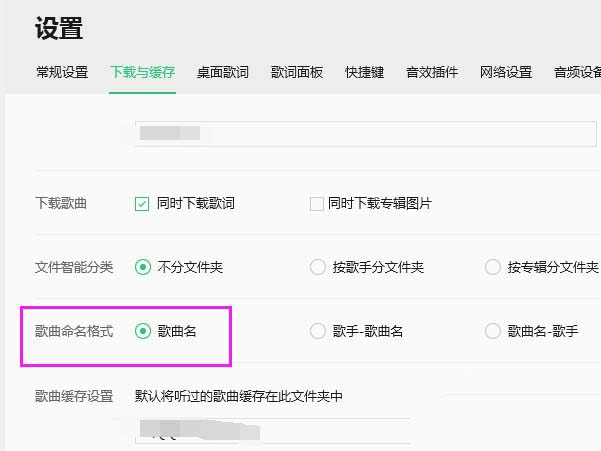This screenshot has width=601, height=451.
Task: Select 歌曲名 as naming format
Action: point(142,330)
